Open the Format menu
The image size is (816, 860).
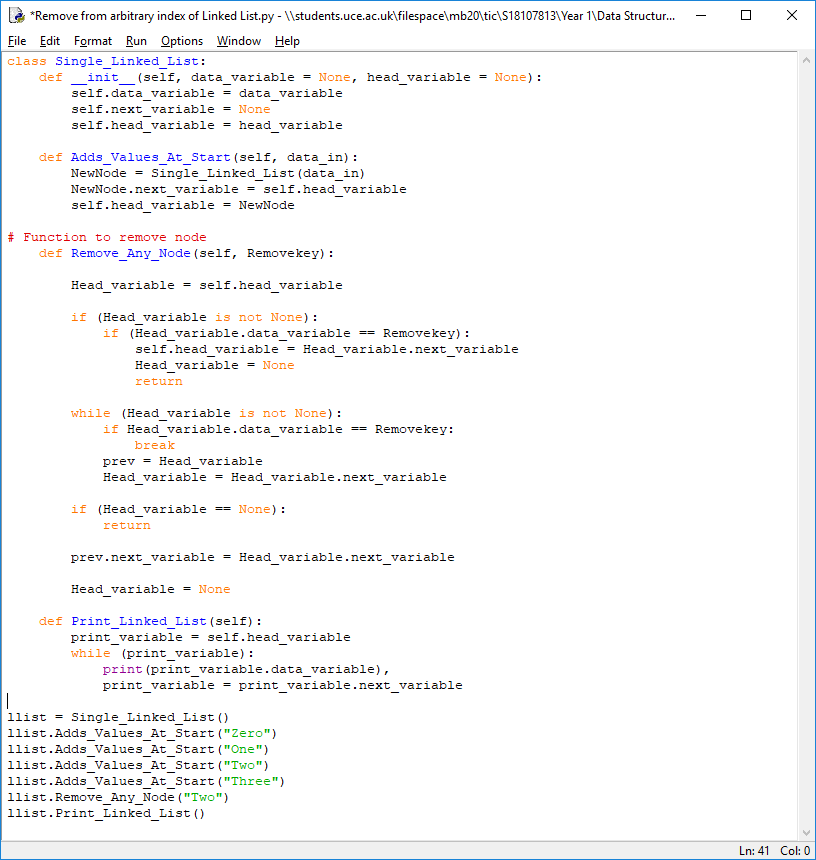(x=93, y=41)
